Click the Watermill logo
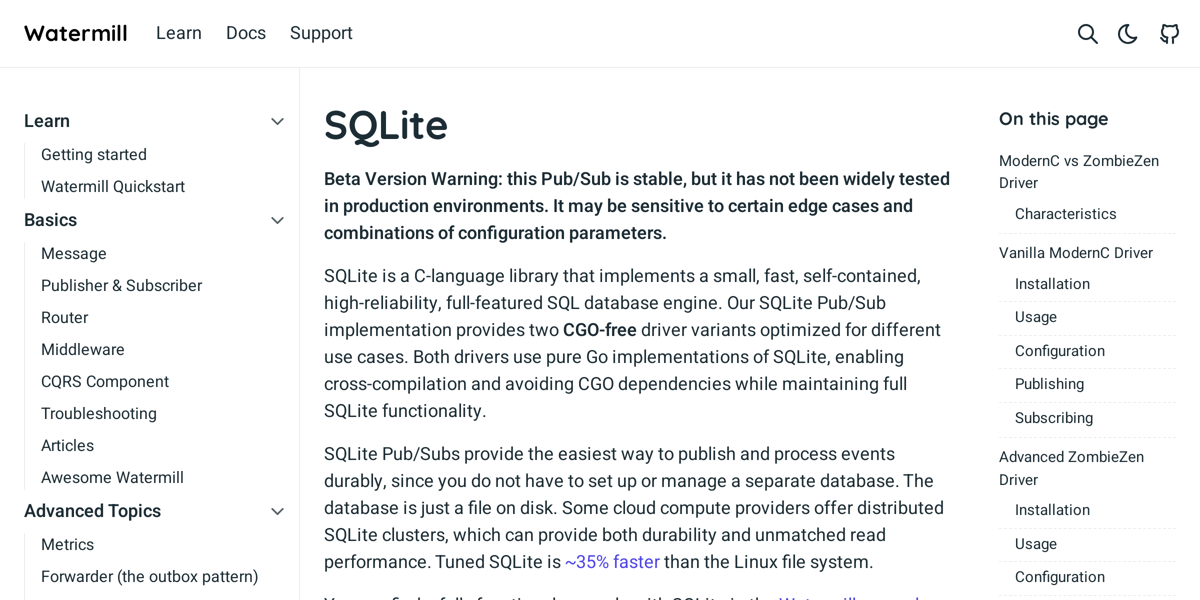This screenshot has height=600, width=1200. [x=75, y=33]
